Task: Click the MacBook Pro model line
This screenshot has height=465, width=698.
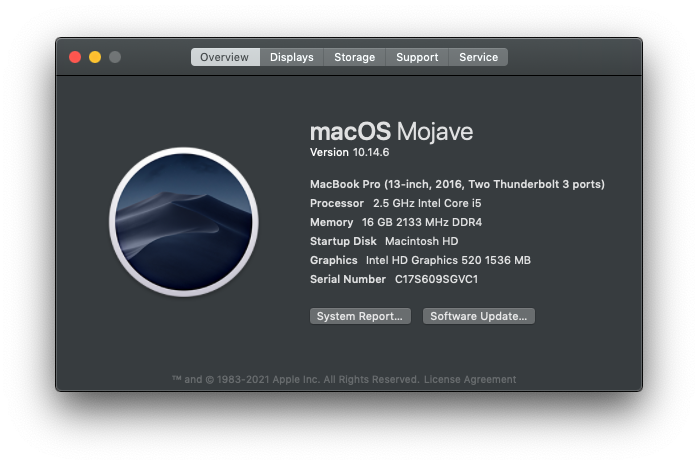Action: point(457,184)
